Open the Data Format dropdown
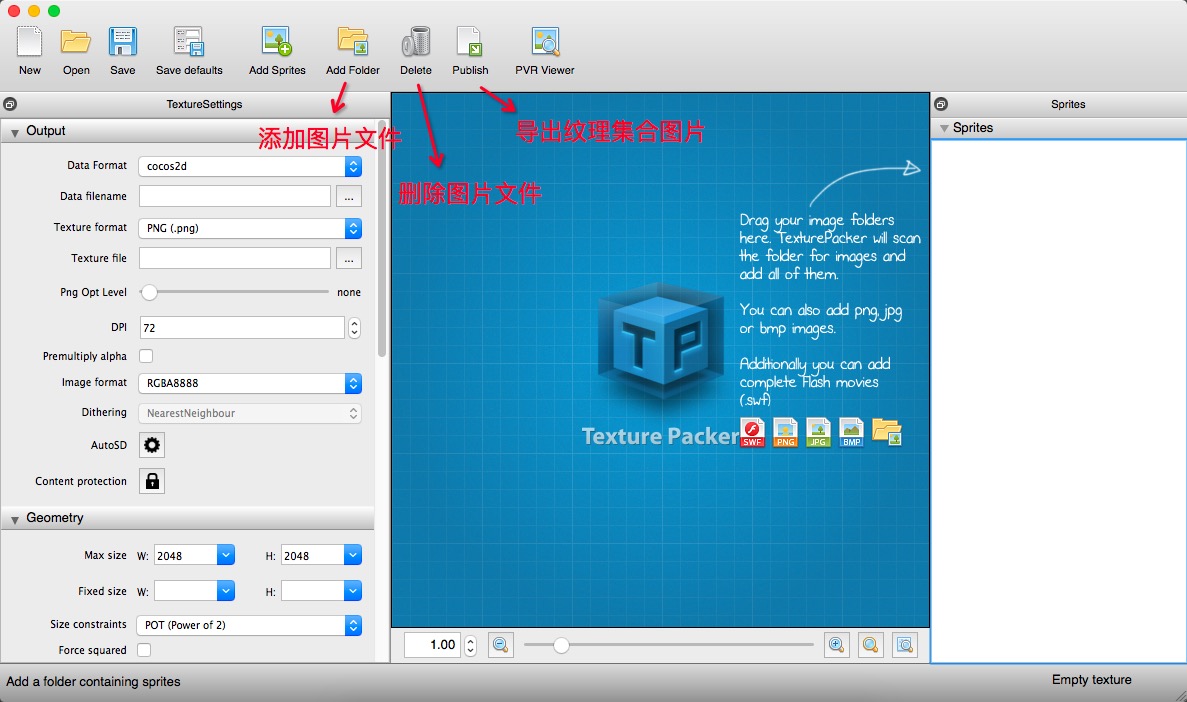The height and width of the screenshot is (702, 1187). point(249,165)
